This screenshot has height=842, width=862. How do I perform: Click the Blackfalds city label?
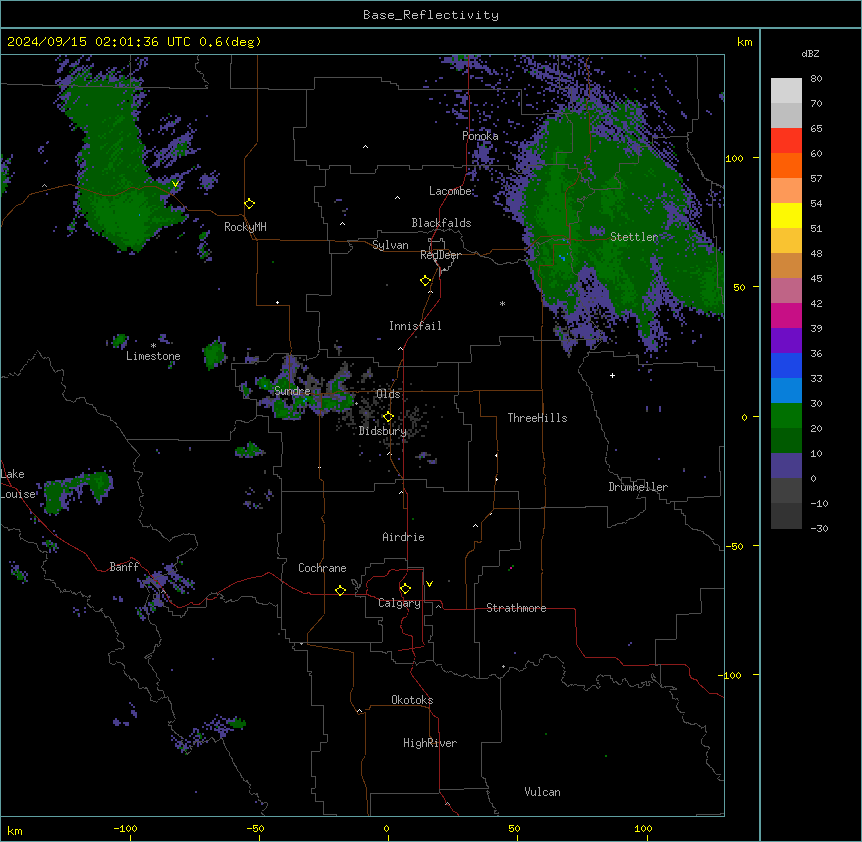coord(441,223)
